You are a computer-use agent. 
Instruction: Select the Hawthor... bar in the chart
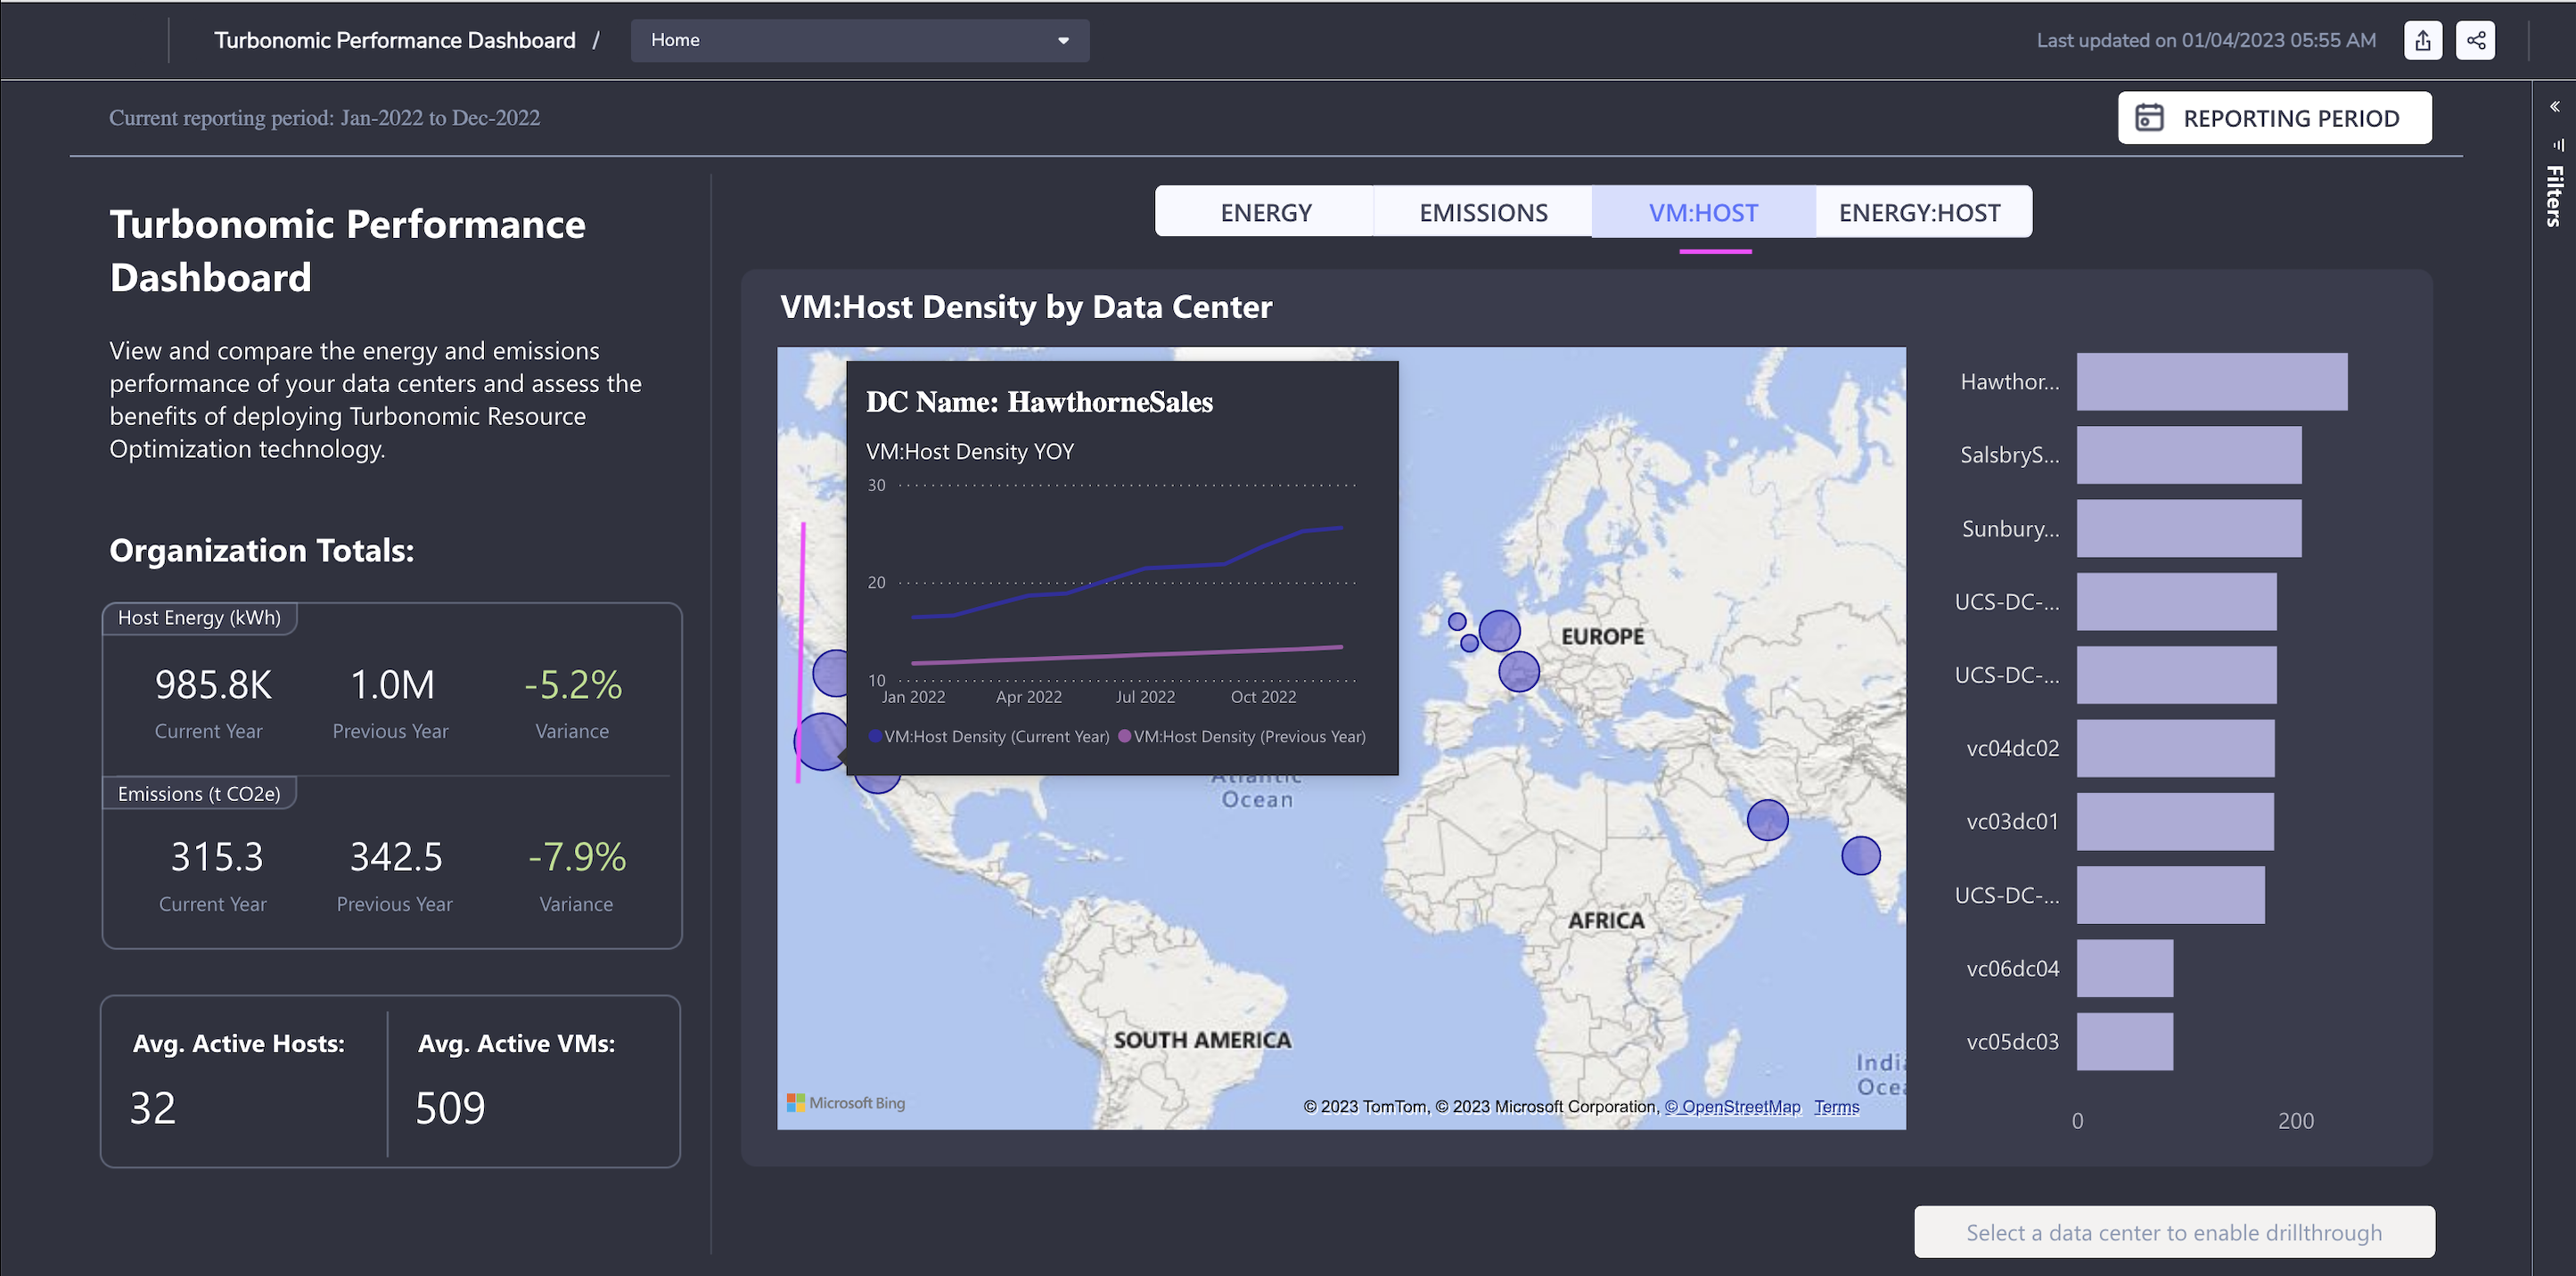2211,381
